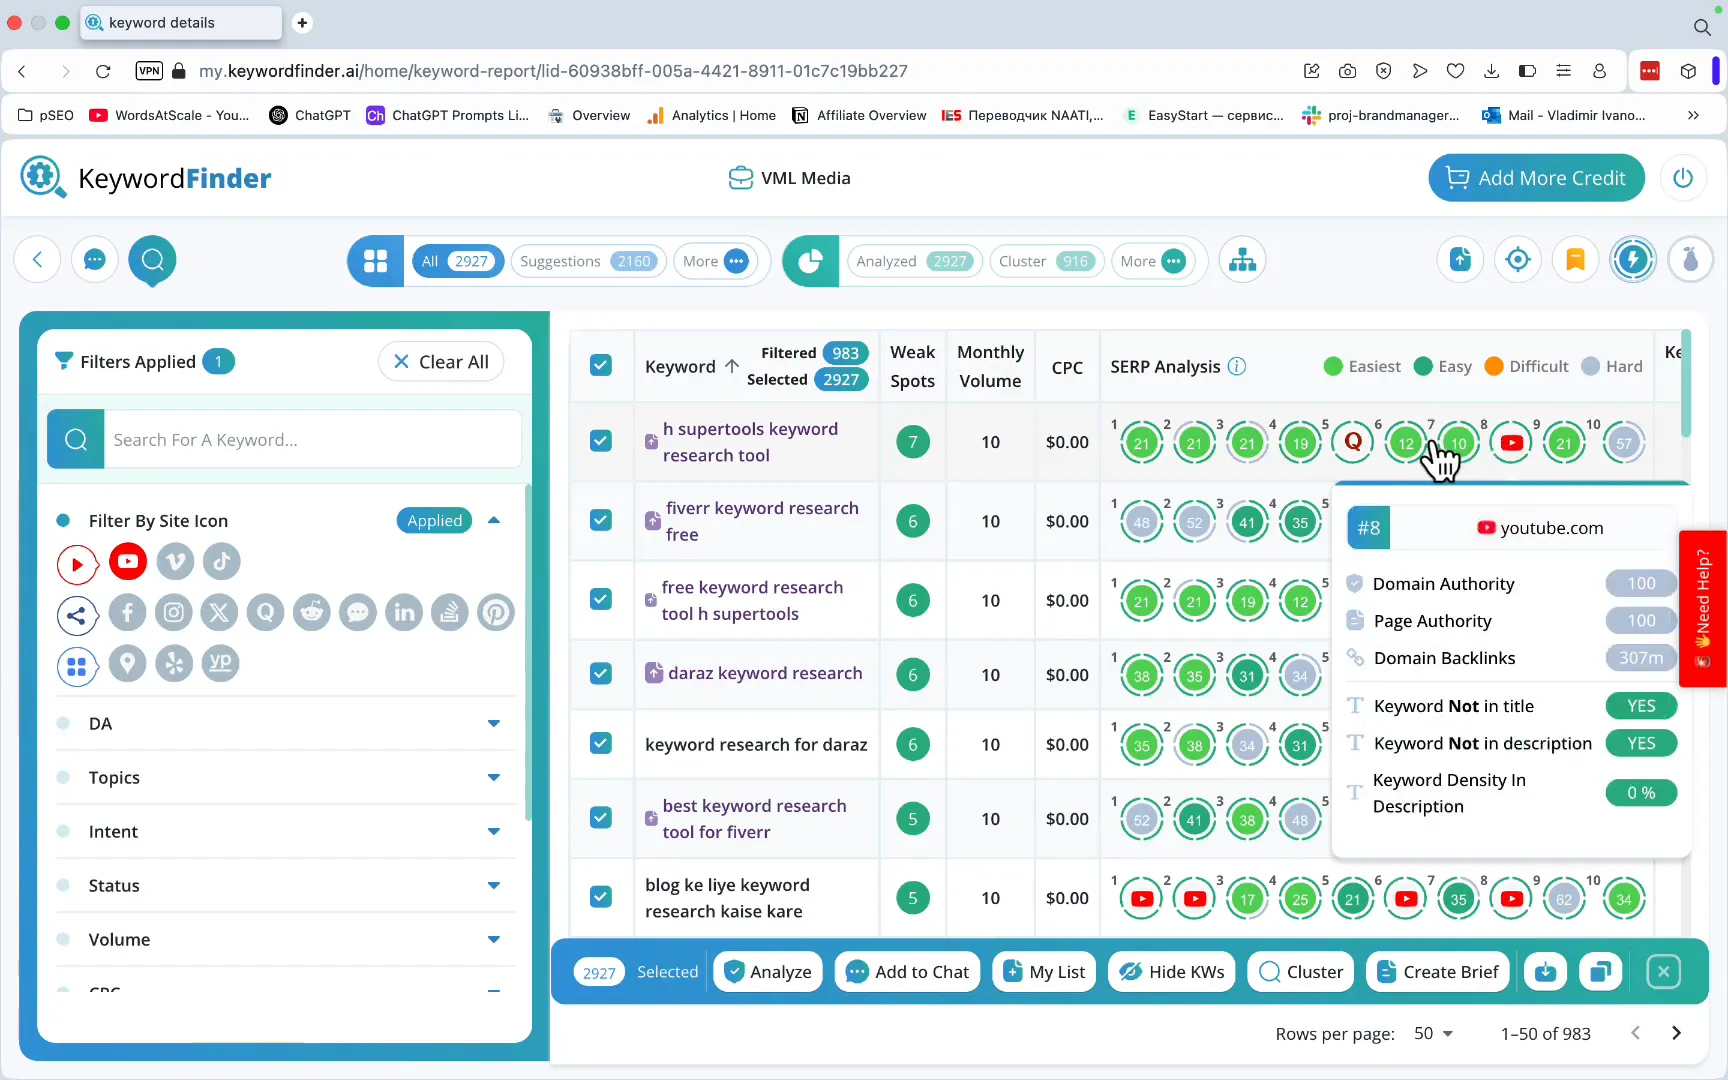Open the sitemap hierarchy icon
The image size is (1728, 1080).
tap(1243, 261)
